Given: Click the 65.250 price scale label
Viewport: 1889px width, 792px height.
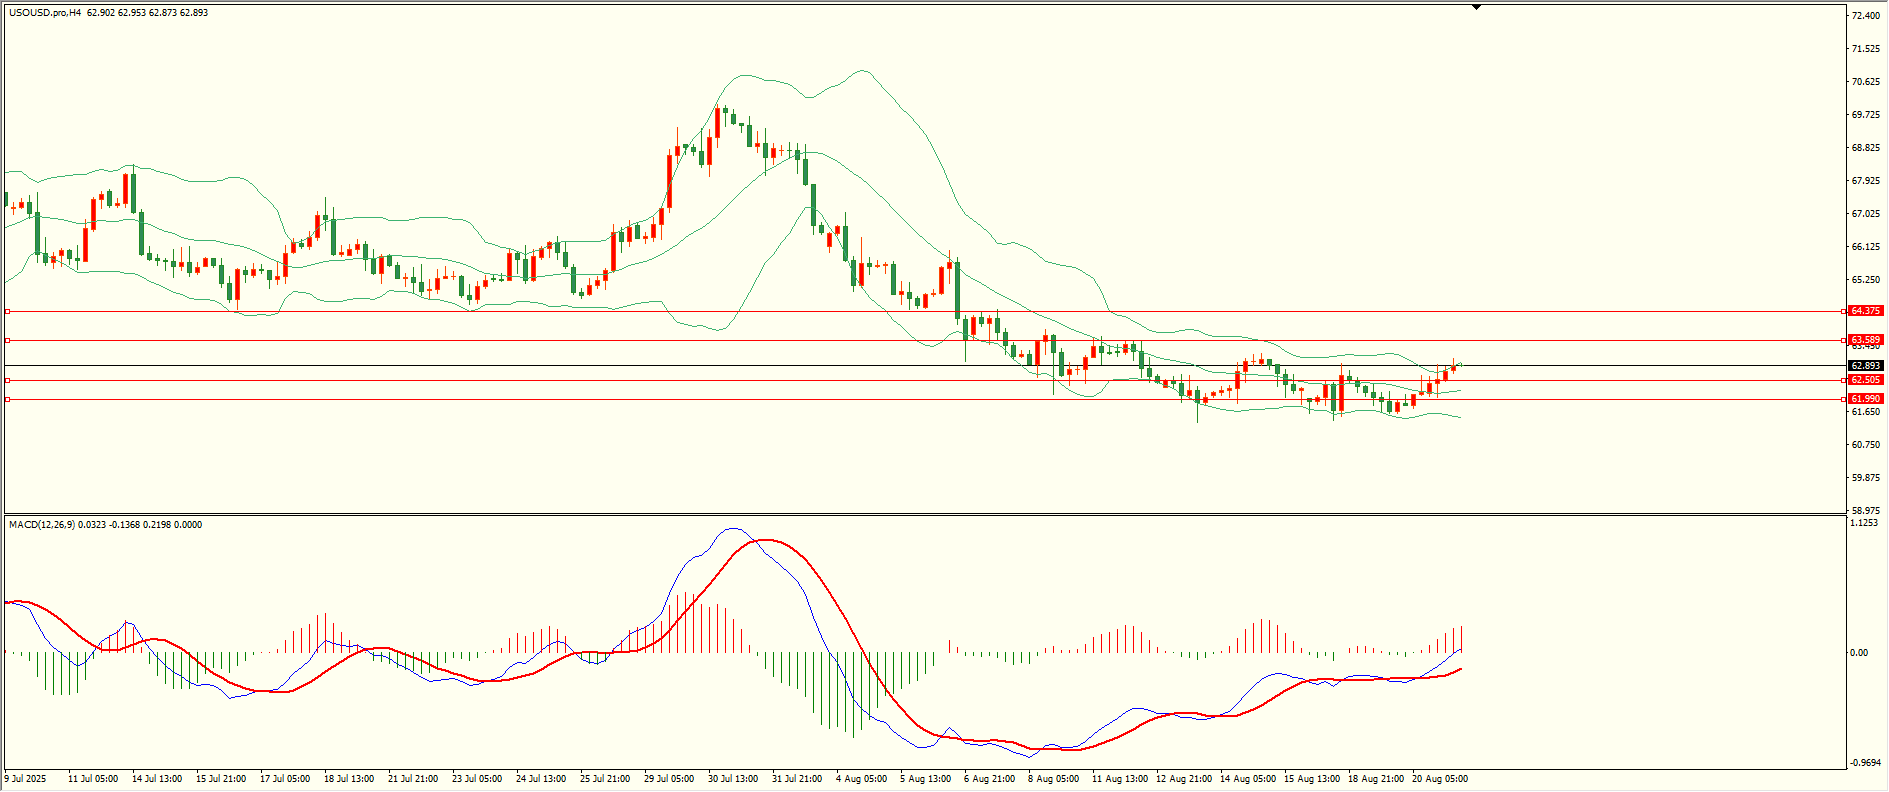Looking at the screenshot, I should coord(1866,280).
